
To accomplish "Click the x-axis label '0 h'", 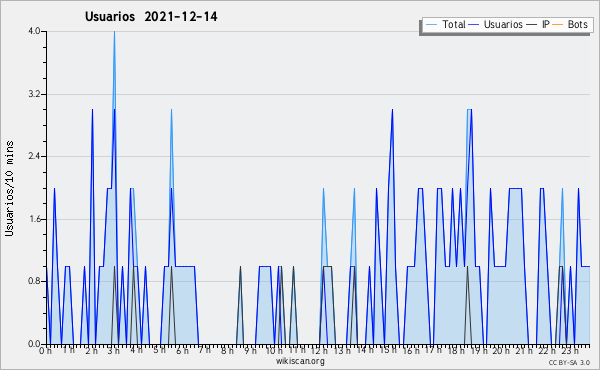I will tap(46, 351).
